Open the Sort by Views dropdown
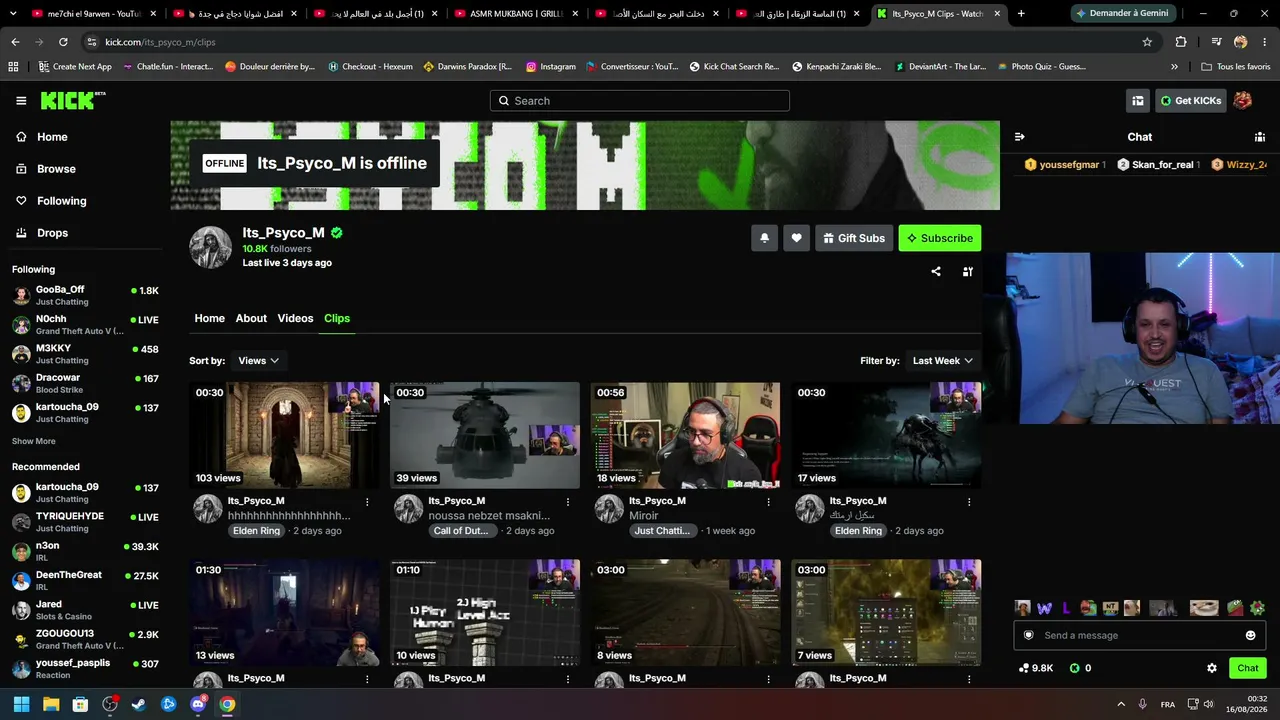Screen dimensions: 1280x720 [258, 361]
